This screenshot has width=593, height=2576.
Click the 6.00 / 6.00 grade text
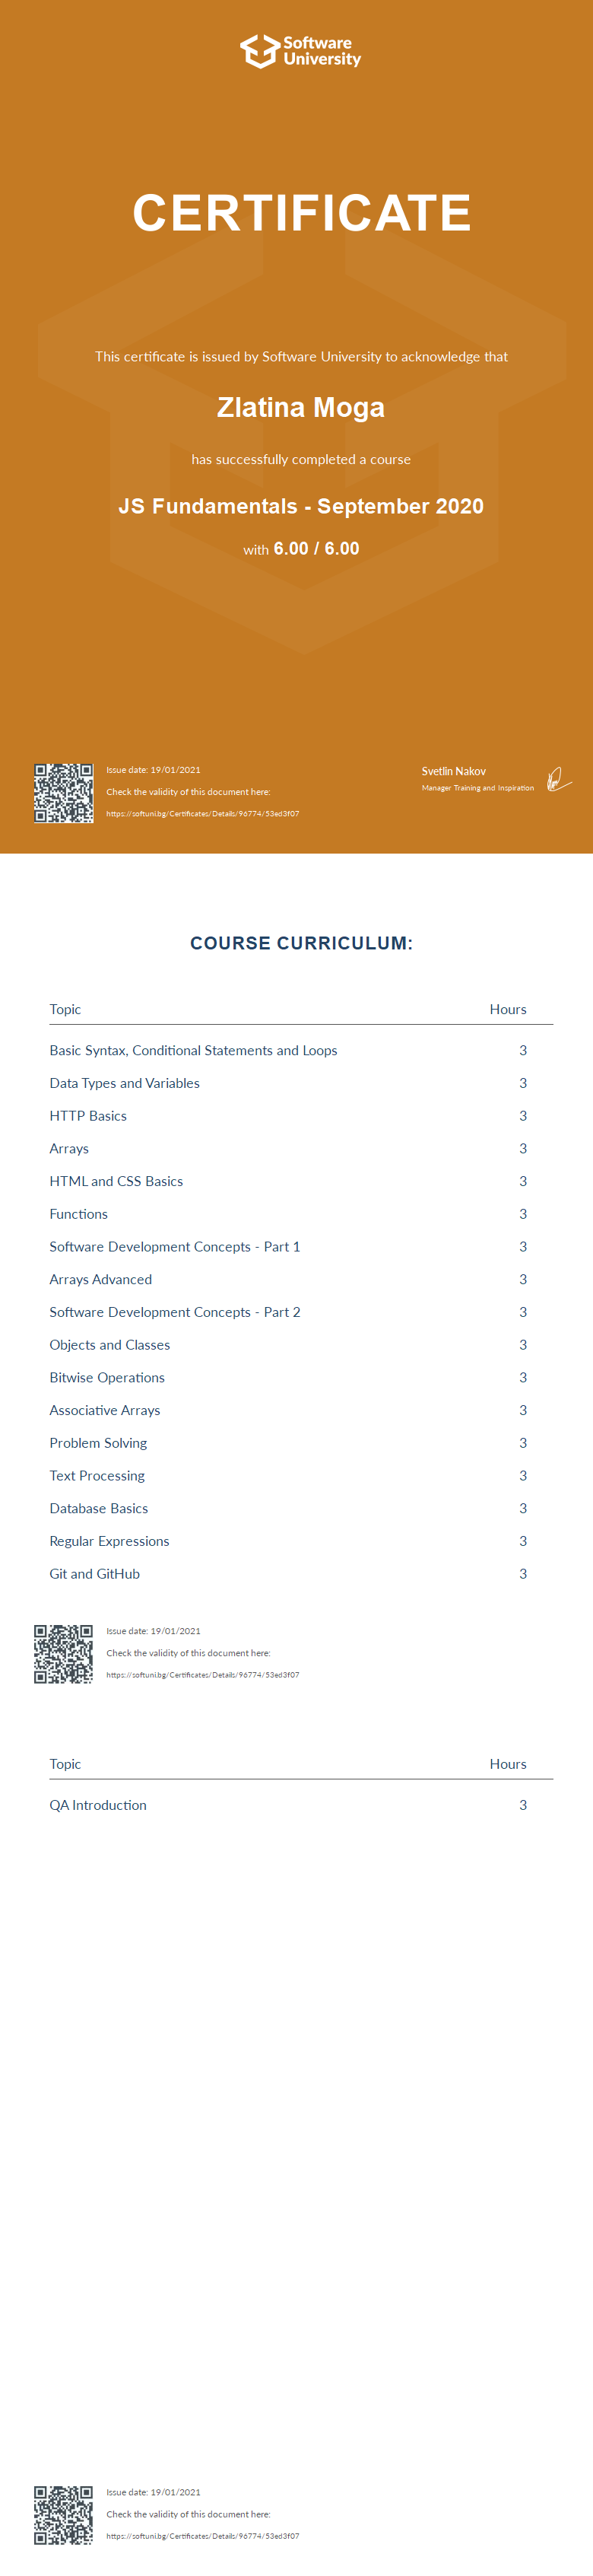(x=316, y=549)
